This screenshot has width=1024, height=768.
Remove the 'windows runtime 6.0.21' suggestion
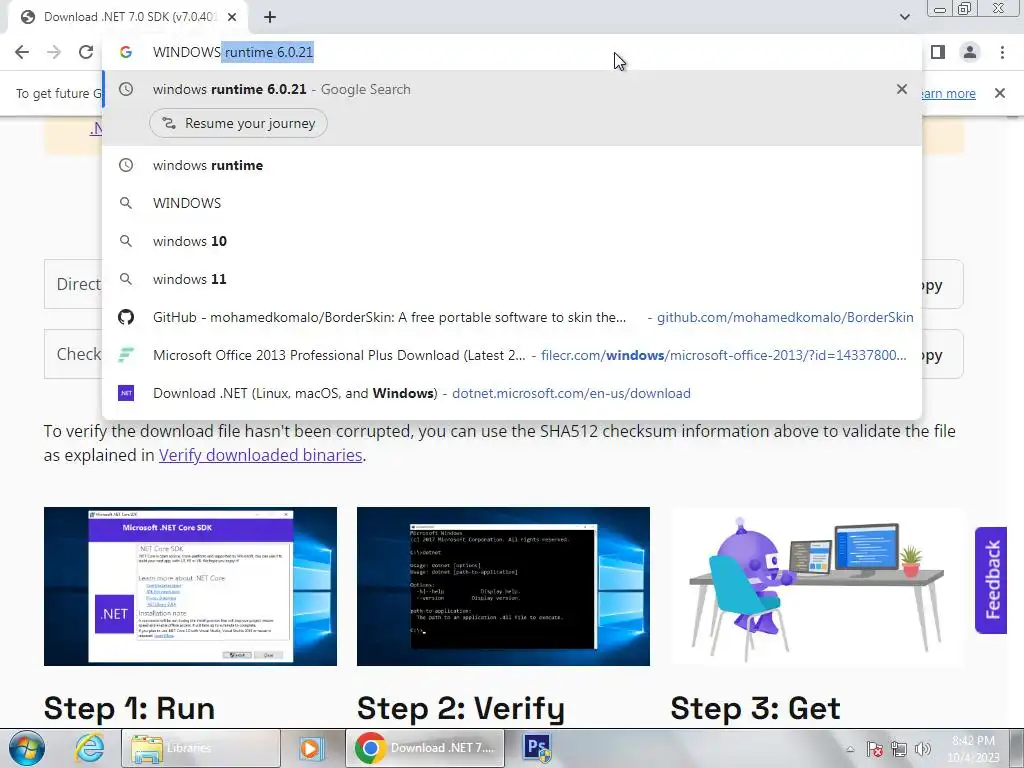click(902, 89)
